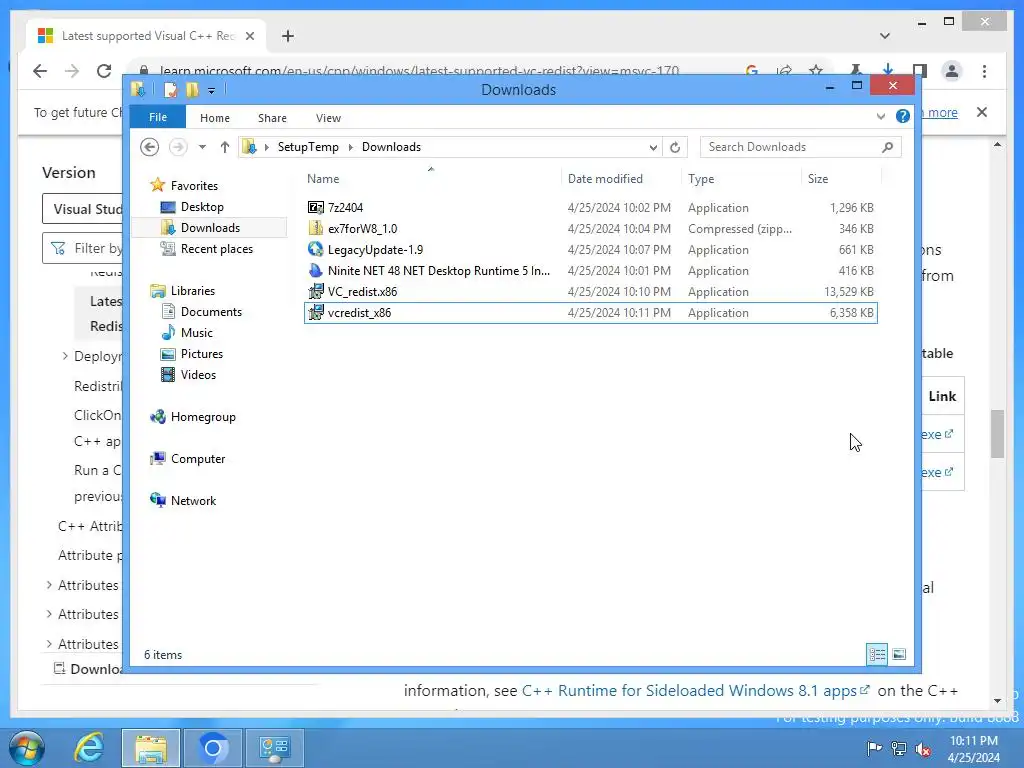Go up one folder level in Explorer
This screenshot has width=1024, height=768.
click(225, 147)
